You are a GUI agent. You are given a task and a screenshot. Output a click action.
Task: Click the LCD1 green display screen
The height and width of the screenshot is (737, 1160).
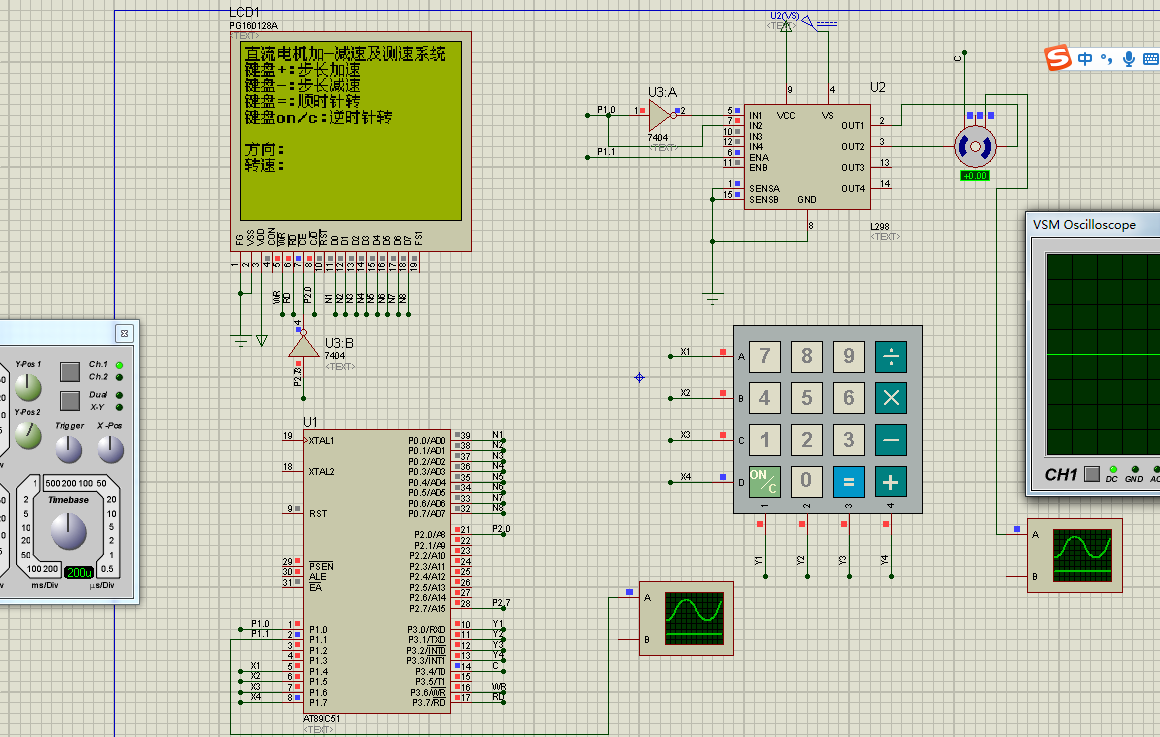point(351,131)
